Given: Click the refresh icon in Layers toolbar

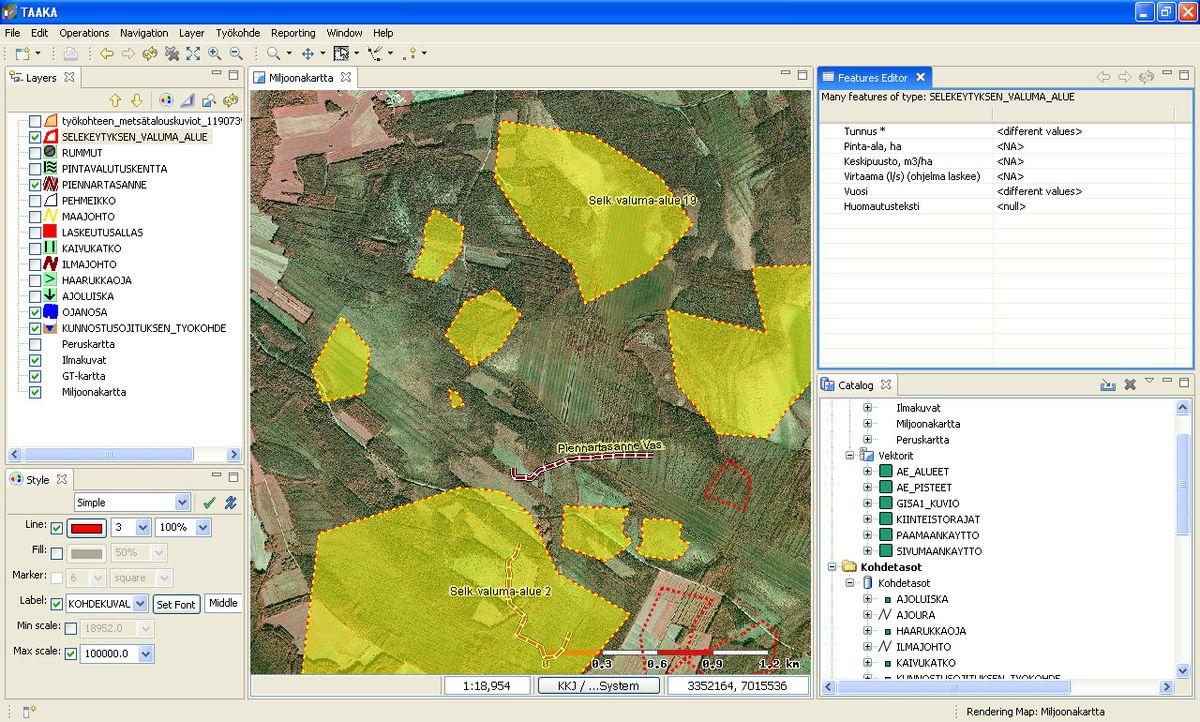Looking at the screenshot, I should 231,100.
